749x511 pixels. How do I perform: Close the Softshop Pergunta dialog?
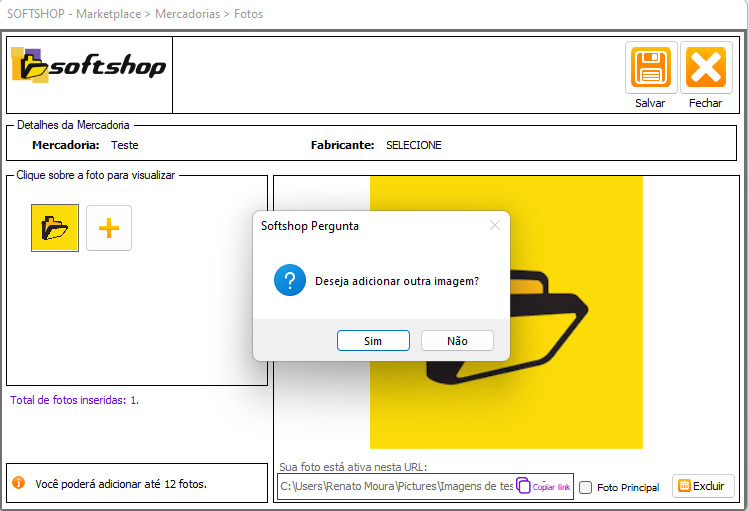494,226
